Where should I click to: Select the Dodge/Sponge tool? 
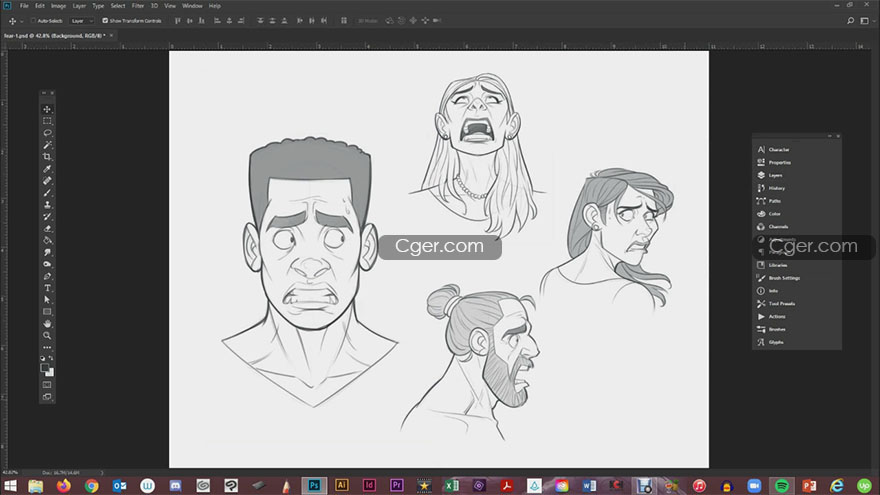pyautogui.click(x=47, y=264)
